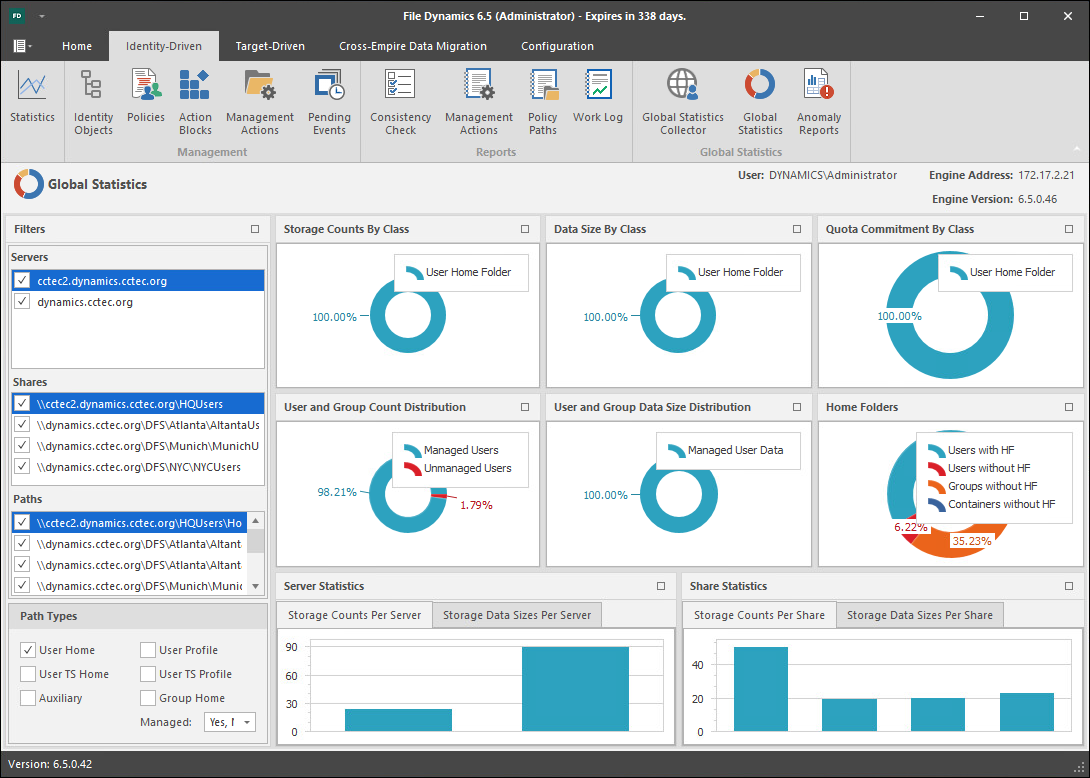Toggle the Group Home checkbox

148,698
